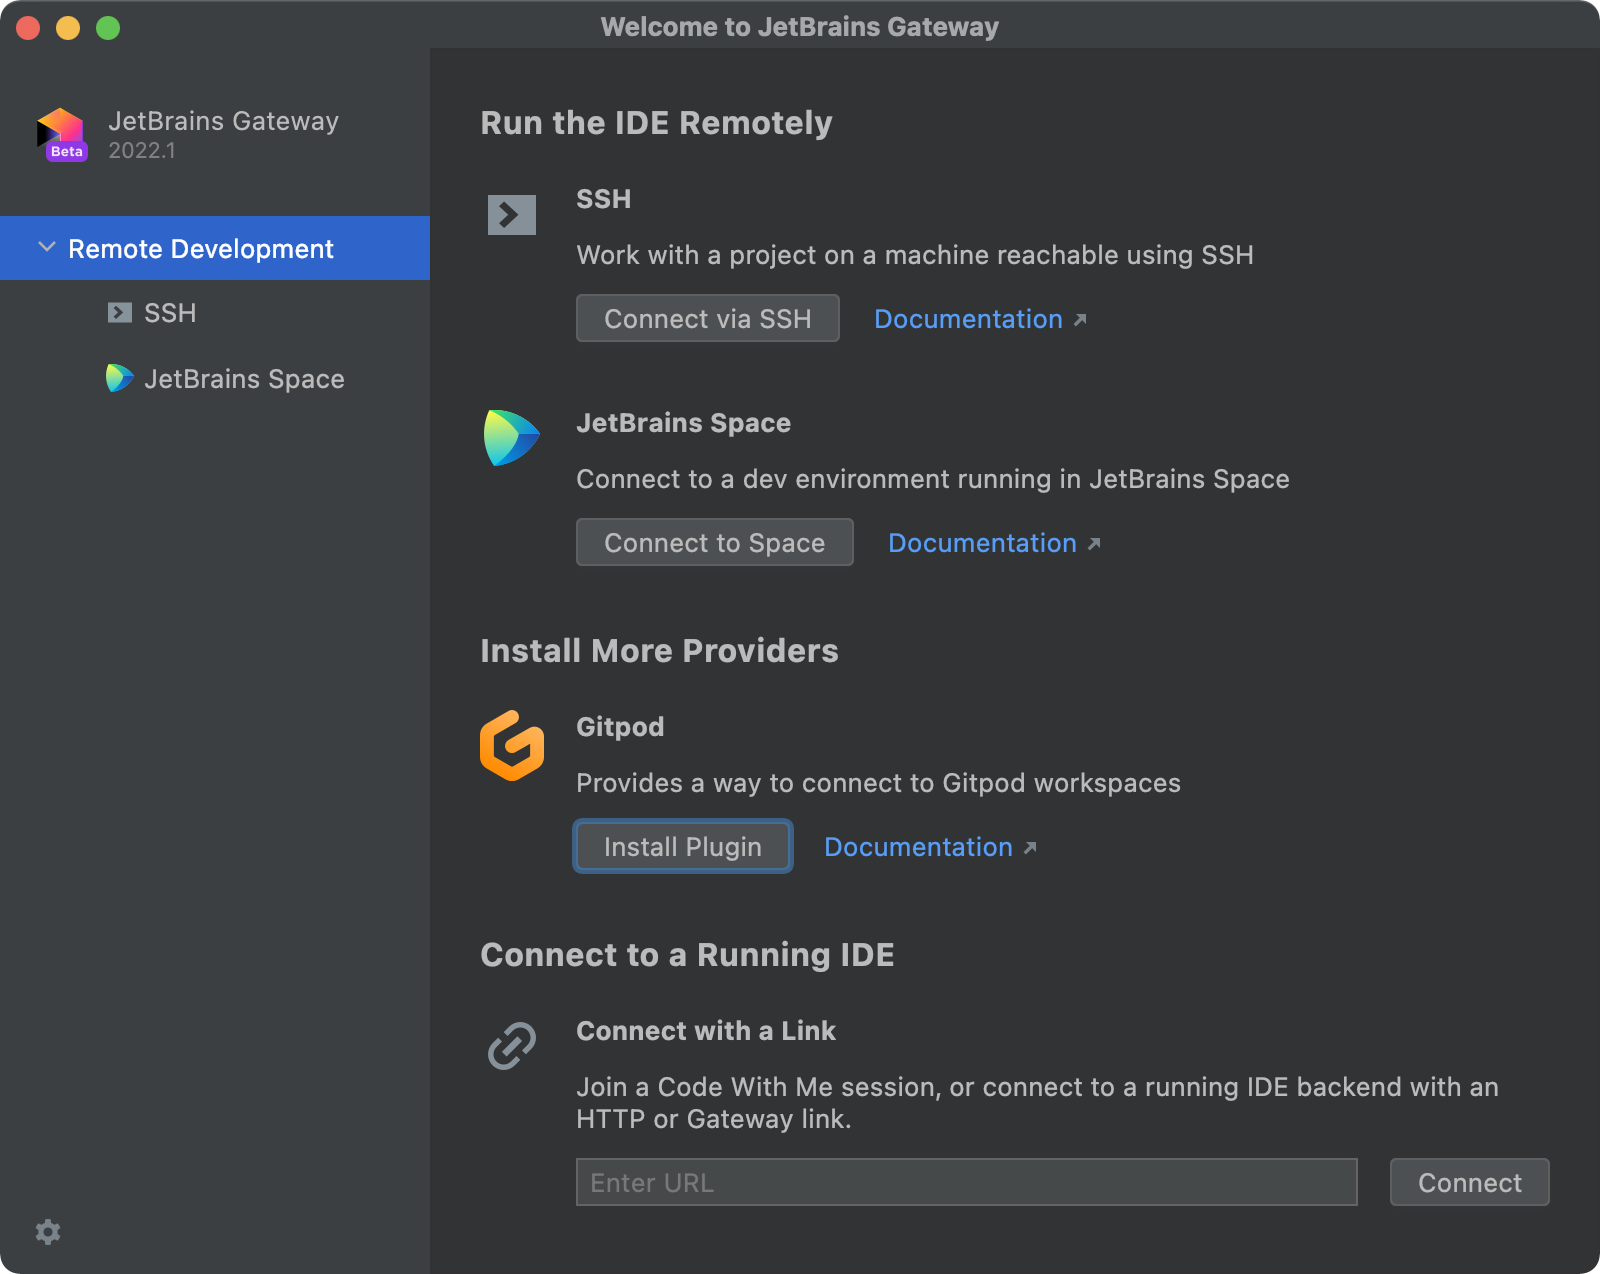Open the JetBrains Space Documentation link
Screen dimensions: 1600x1274
pyautogui.click(x=982, y=543)
